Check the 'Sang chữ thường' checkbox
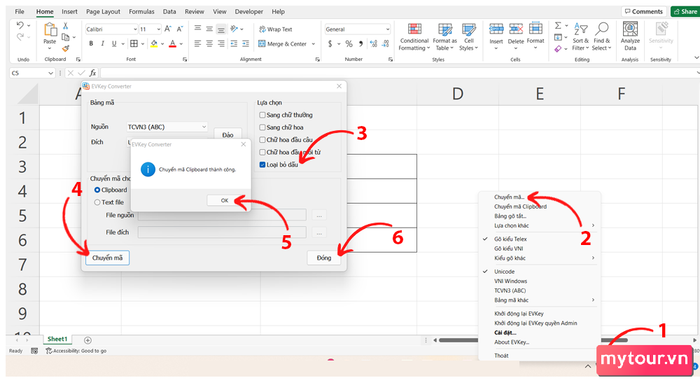The image size is (700, 385). [262, 115]
